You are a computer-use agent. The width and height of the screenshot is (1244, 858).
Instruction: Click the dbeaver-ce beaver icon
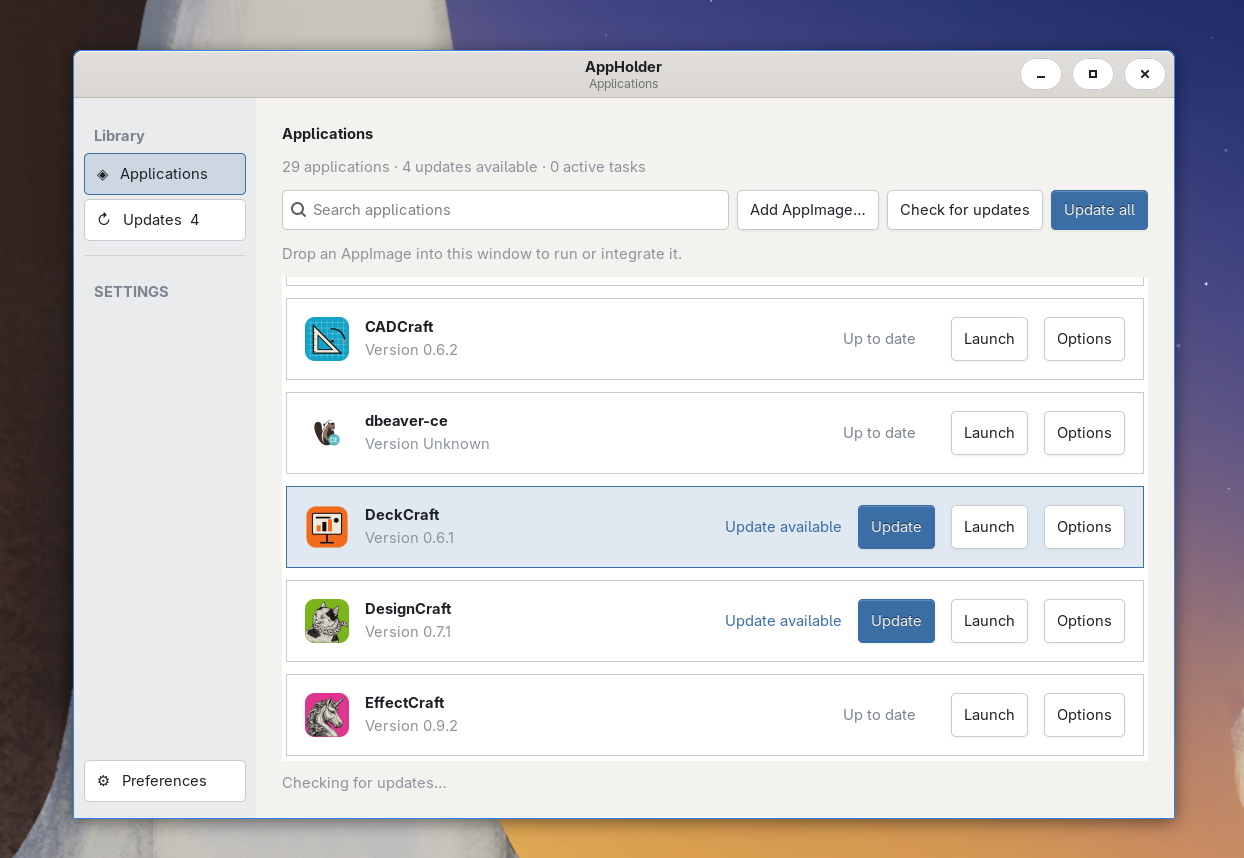point(327,433)
